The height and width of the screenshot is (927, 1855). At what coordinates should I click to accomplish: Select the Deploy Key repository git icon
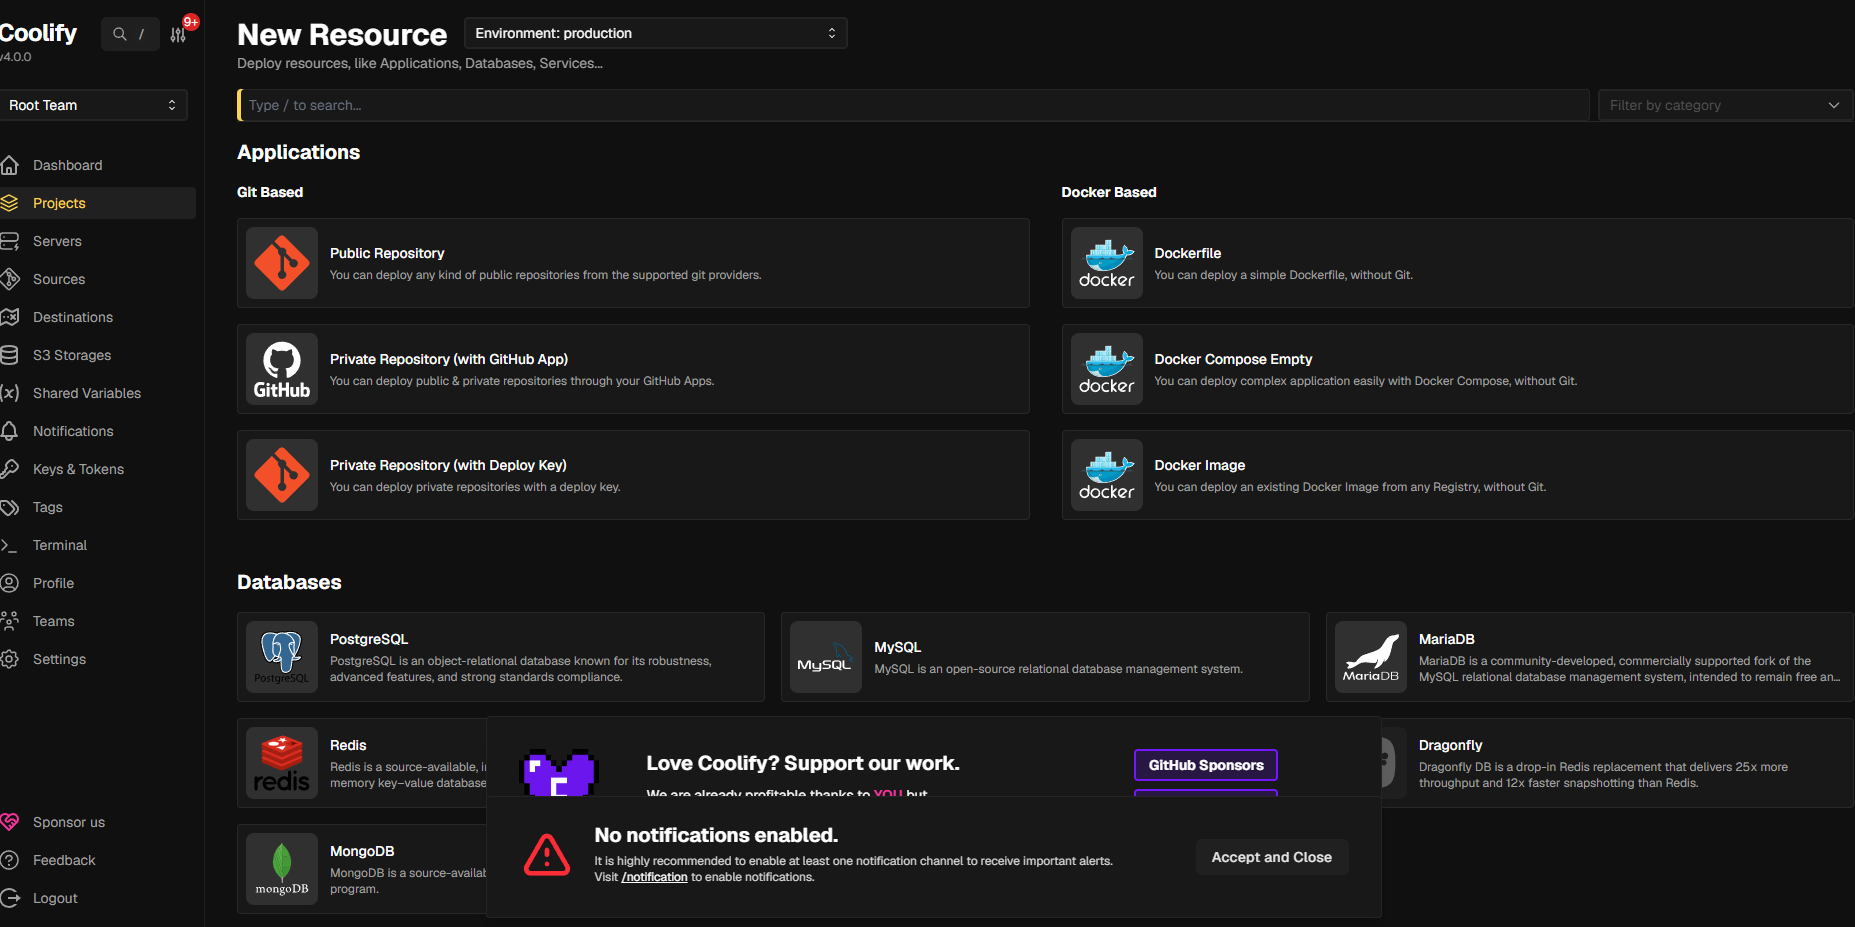[x=282, y=475]
